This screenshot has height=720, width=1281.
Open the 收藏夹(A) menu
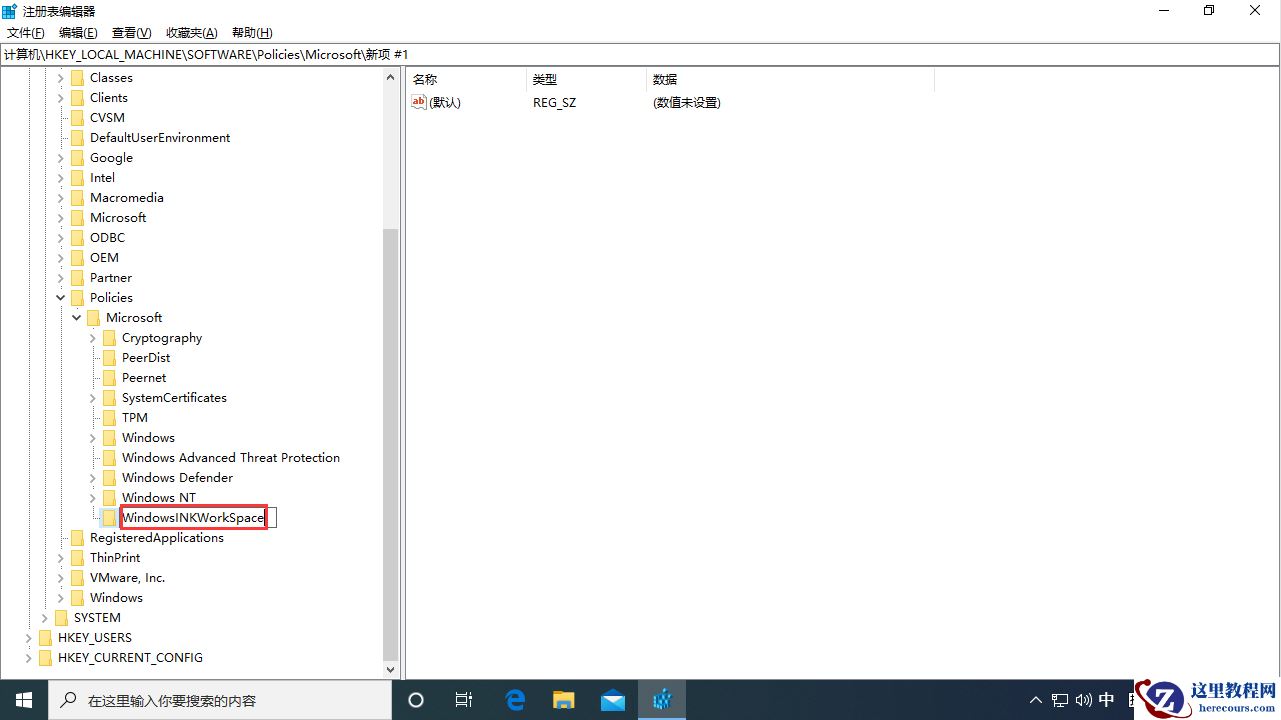190,32
